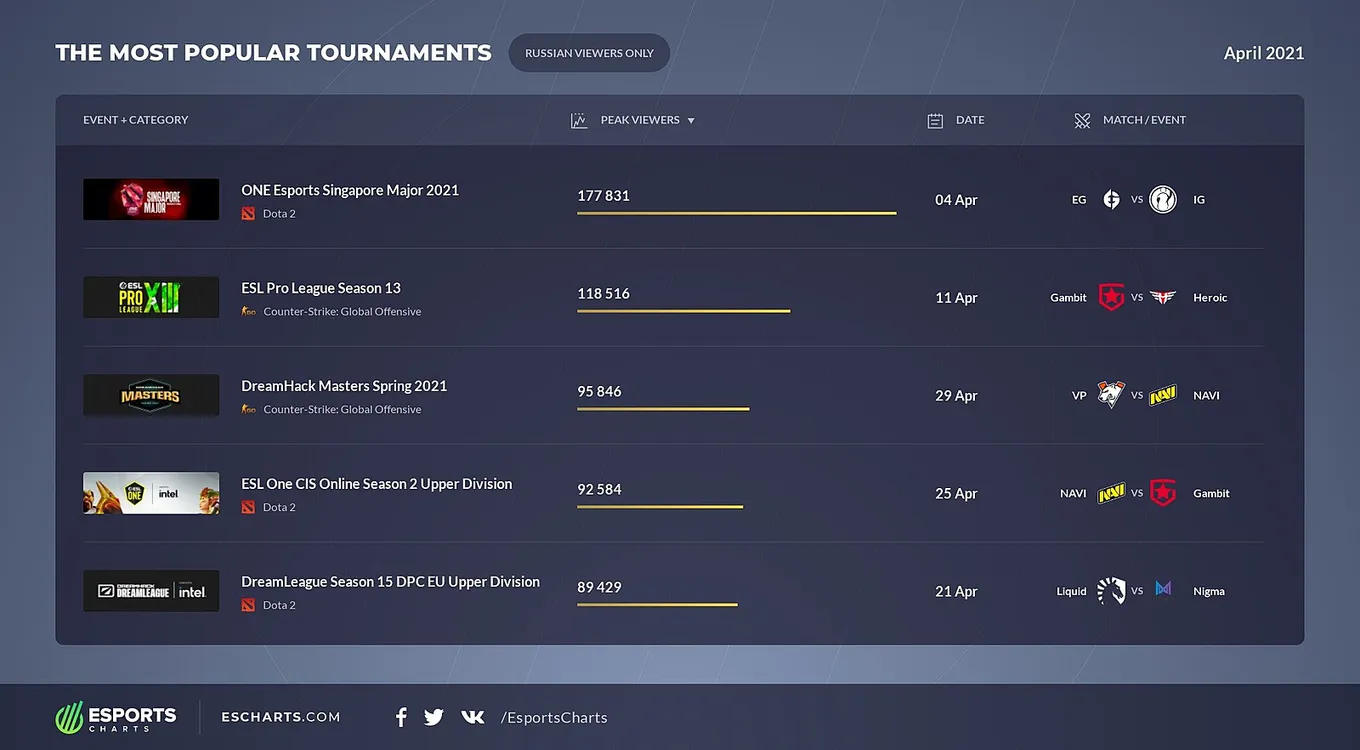
Task: Click the Dota 2 icon under DreamLeague Season 15
Action: coord(248,606)
